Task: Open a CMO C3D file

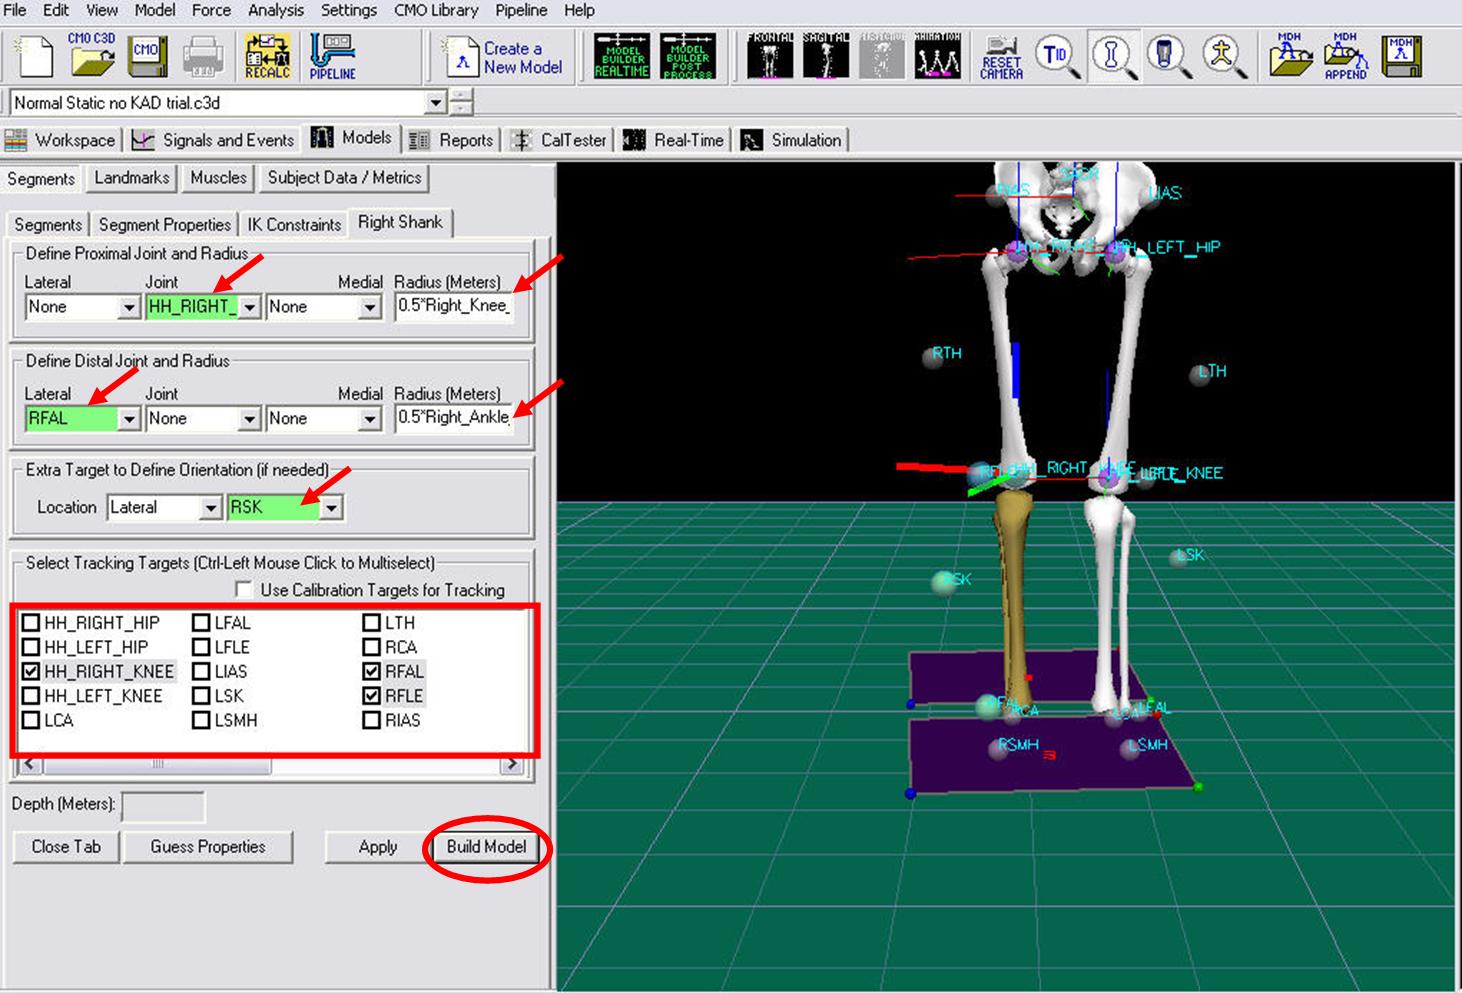Action: click(x=92, y=55)
